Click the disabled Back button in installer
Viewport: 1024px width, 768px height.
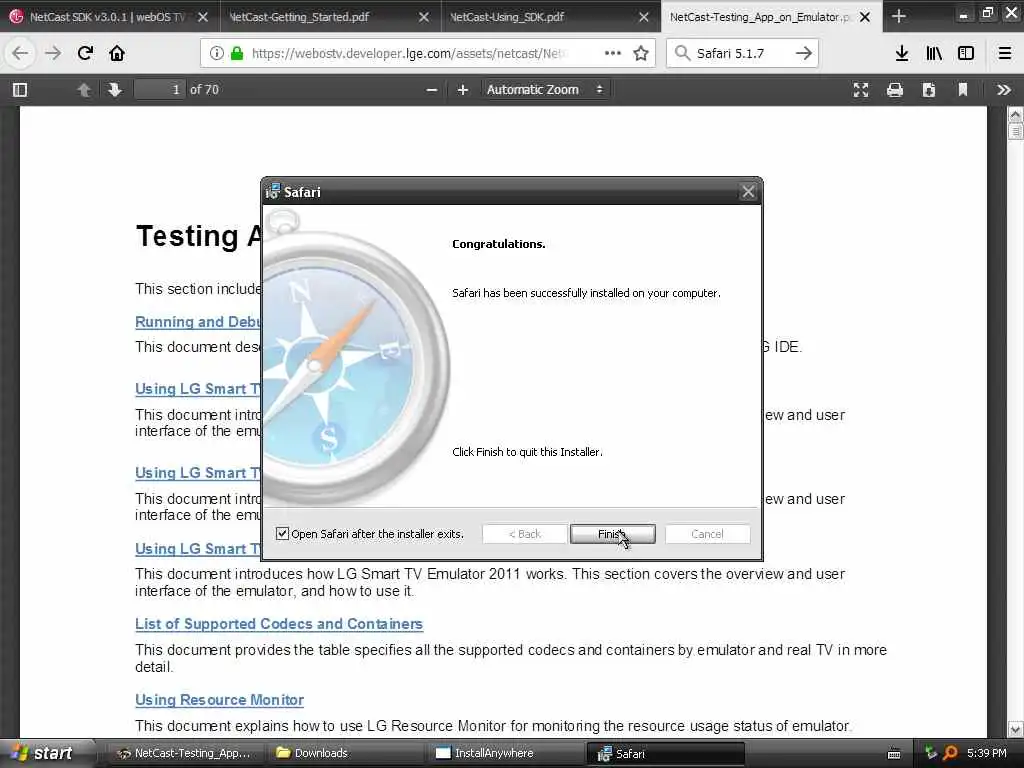click(524, 534)
